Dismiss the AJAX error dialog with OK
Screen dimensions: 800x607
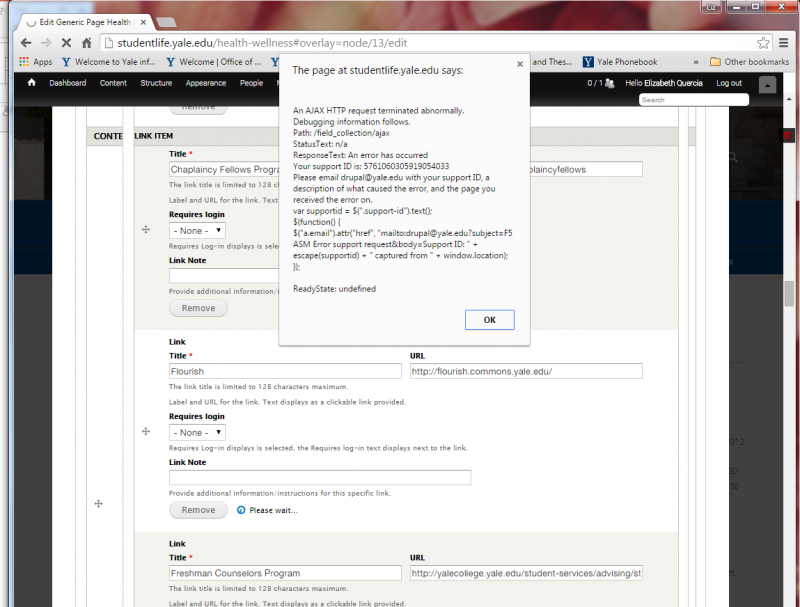[489, 320]
